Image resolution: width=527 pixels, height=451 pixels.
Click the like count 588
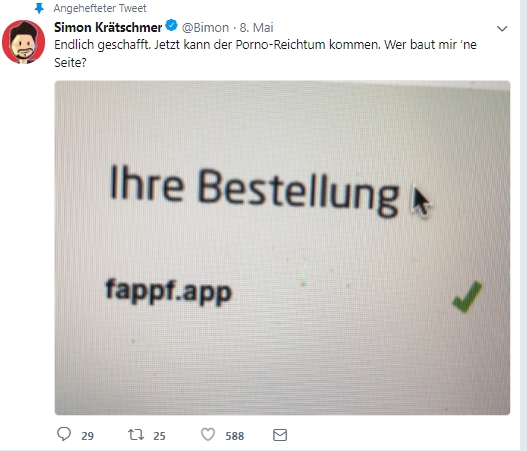point(235,436)
